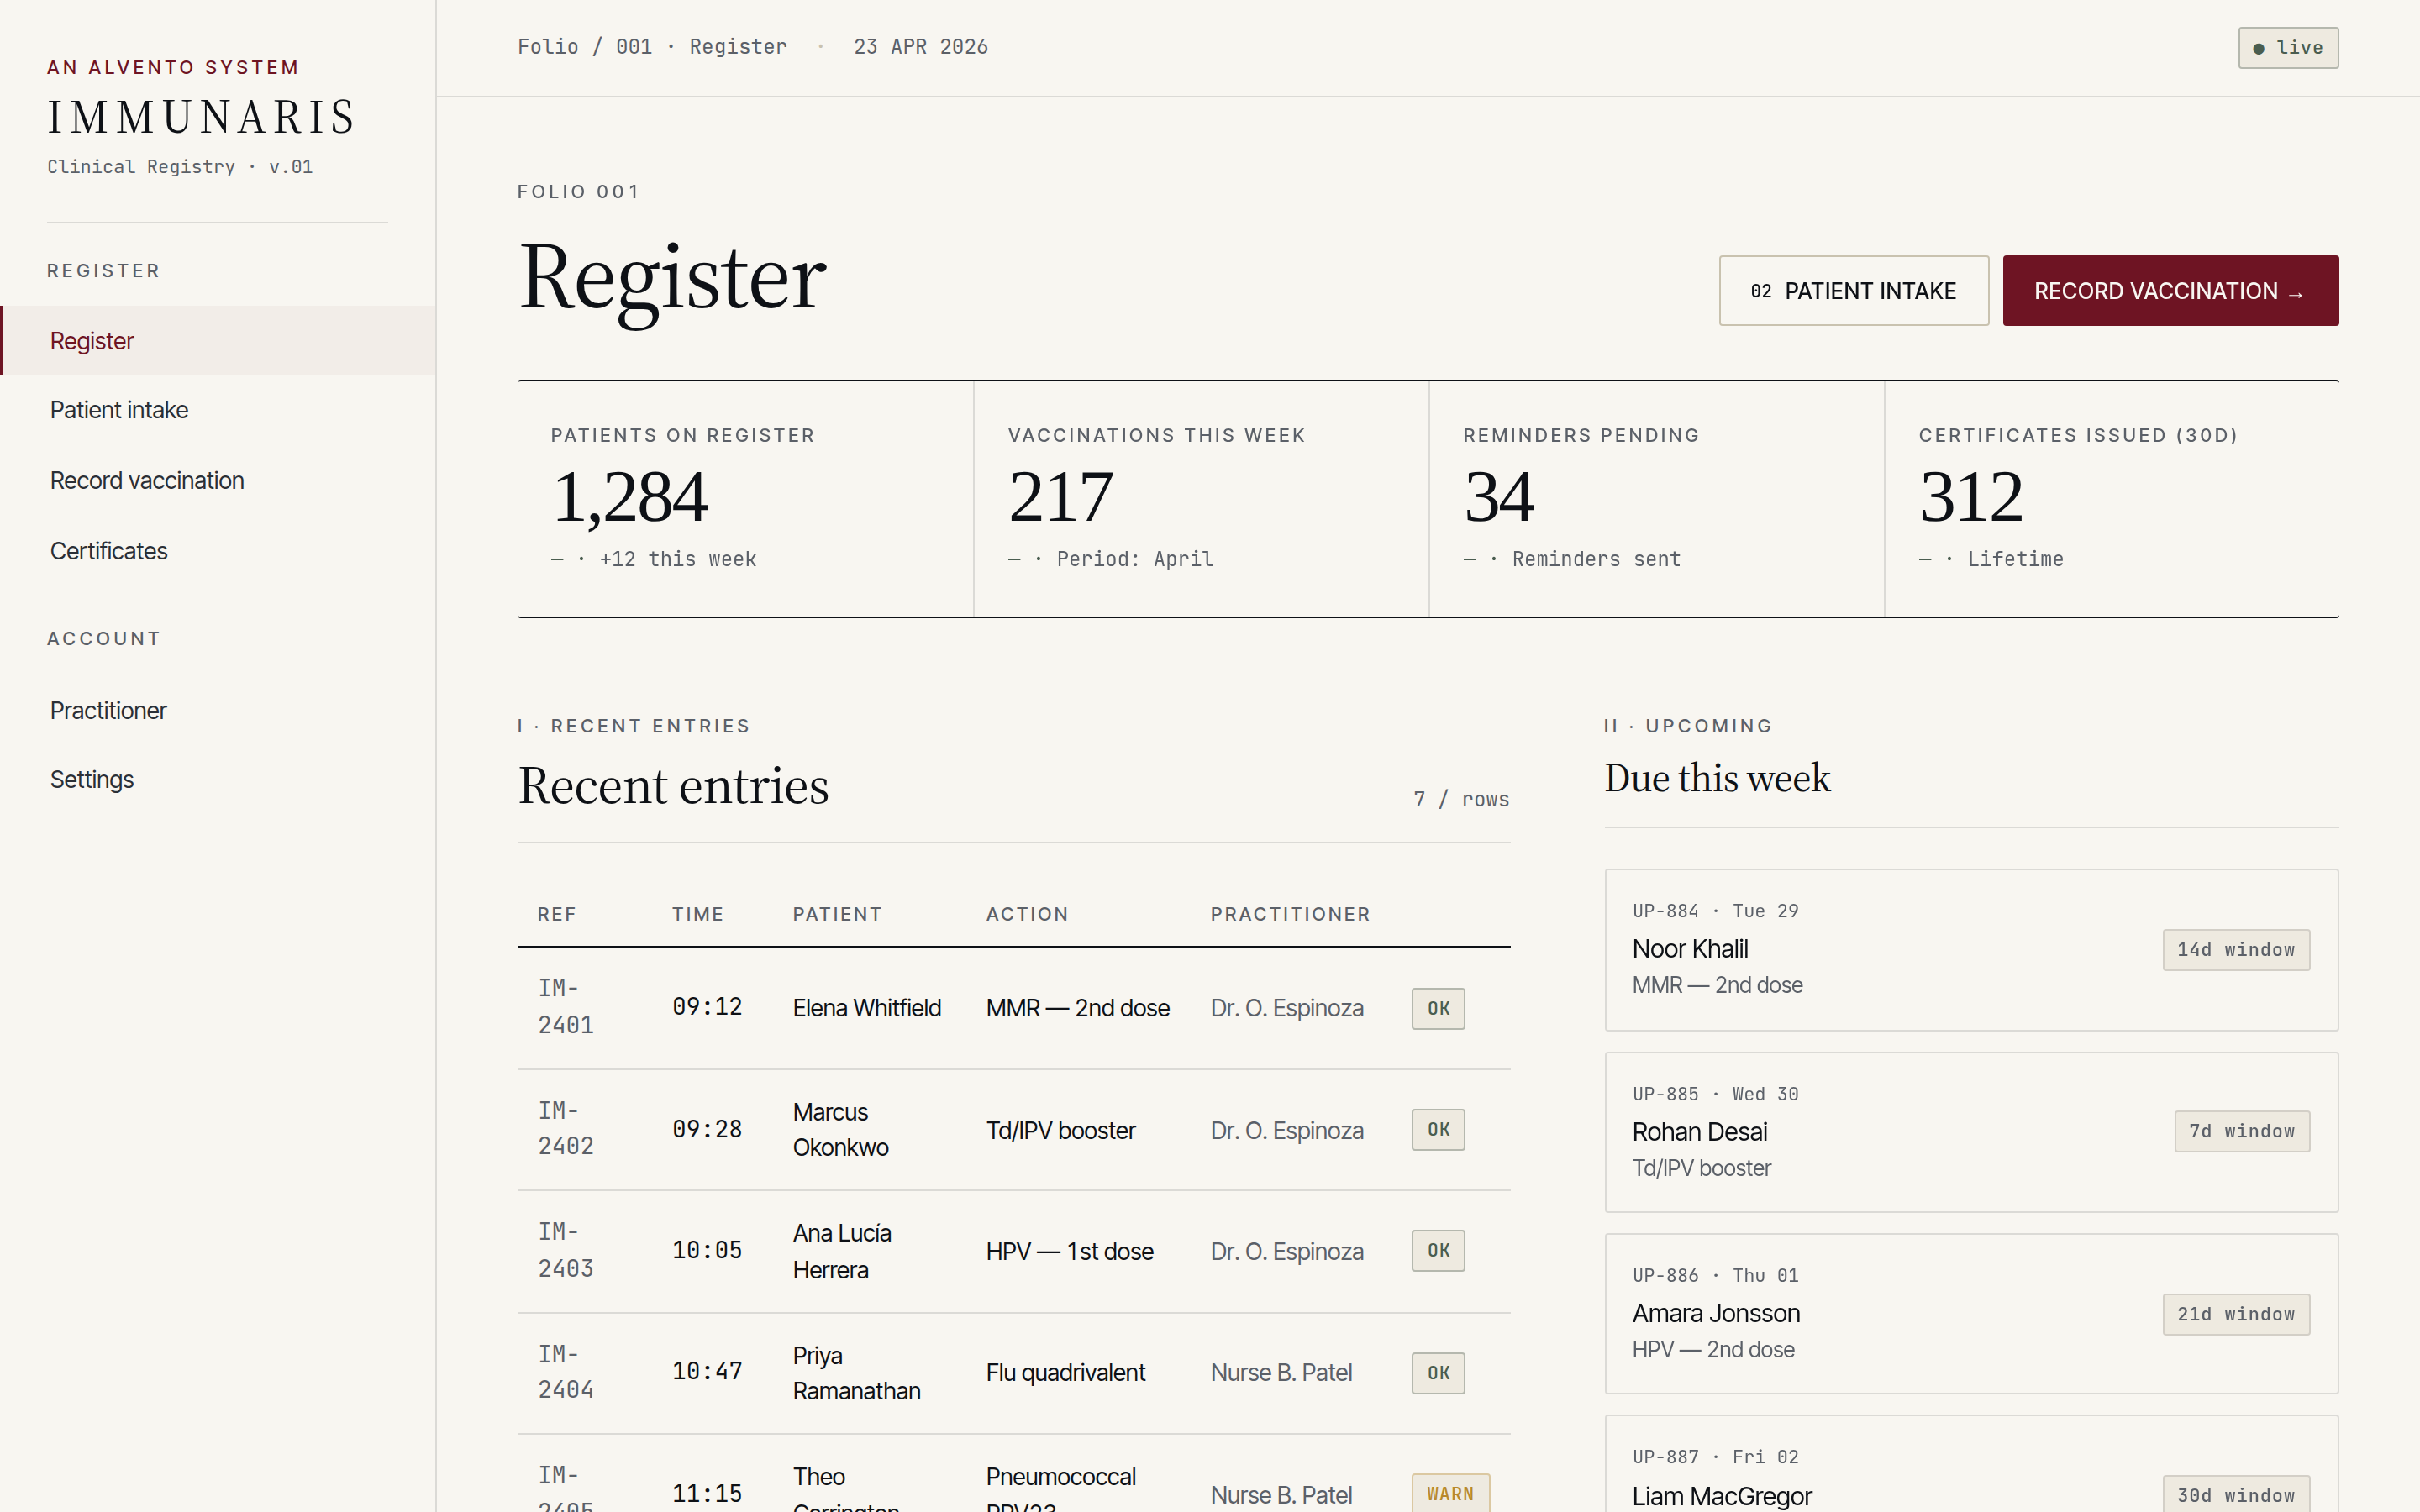Click the IMMUNARIS logo in sidebar
2420x1512 pixels.
tap(200, 115)
